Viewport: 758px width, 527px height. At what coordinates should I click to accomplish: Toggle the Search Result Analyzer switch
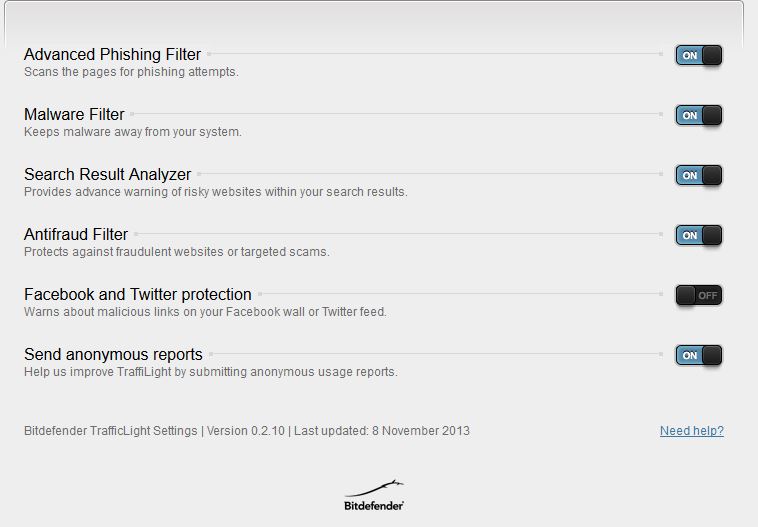point(699,175)
